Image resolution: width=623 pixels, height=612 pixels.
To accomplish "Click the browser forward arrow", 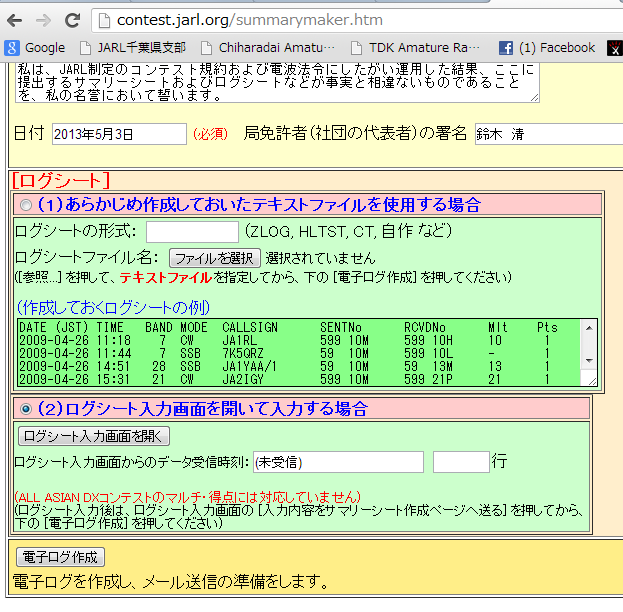I will (43, 20).
